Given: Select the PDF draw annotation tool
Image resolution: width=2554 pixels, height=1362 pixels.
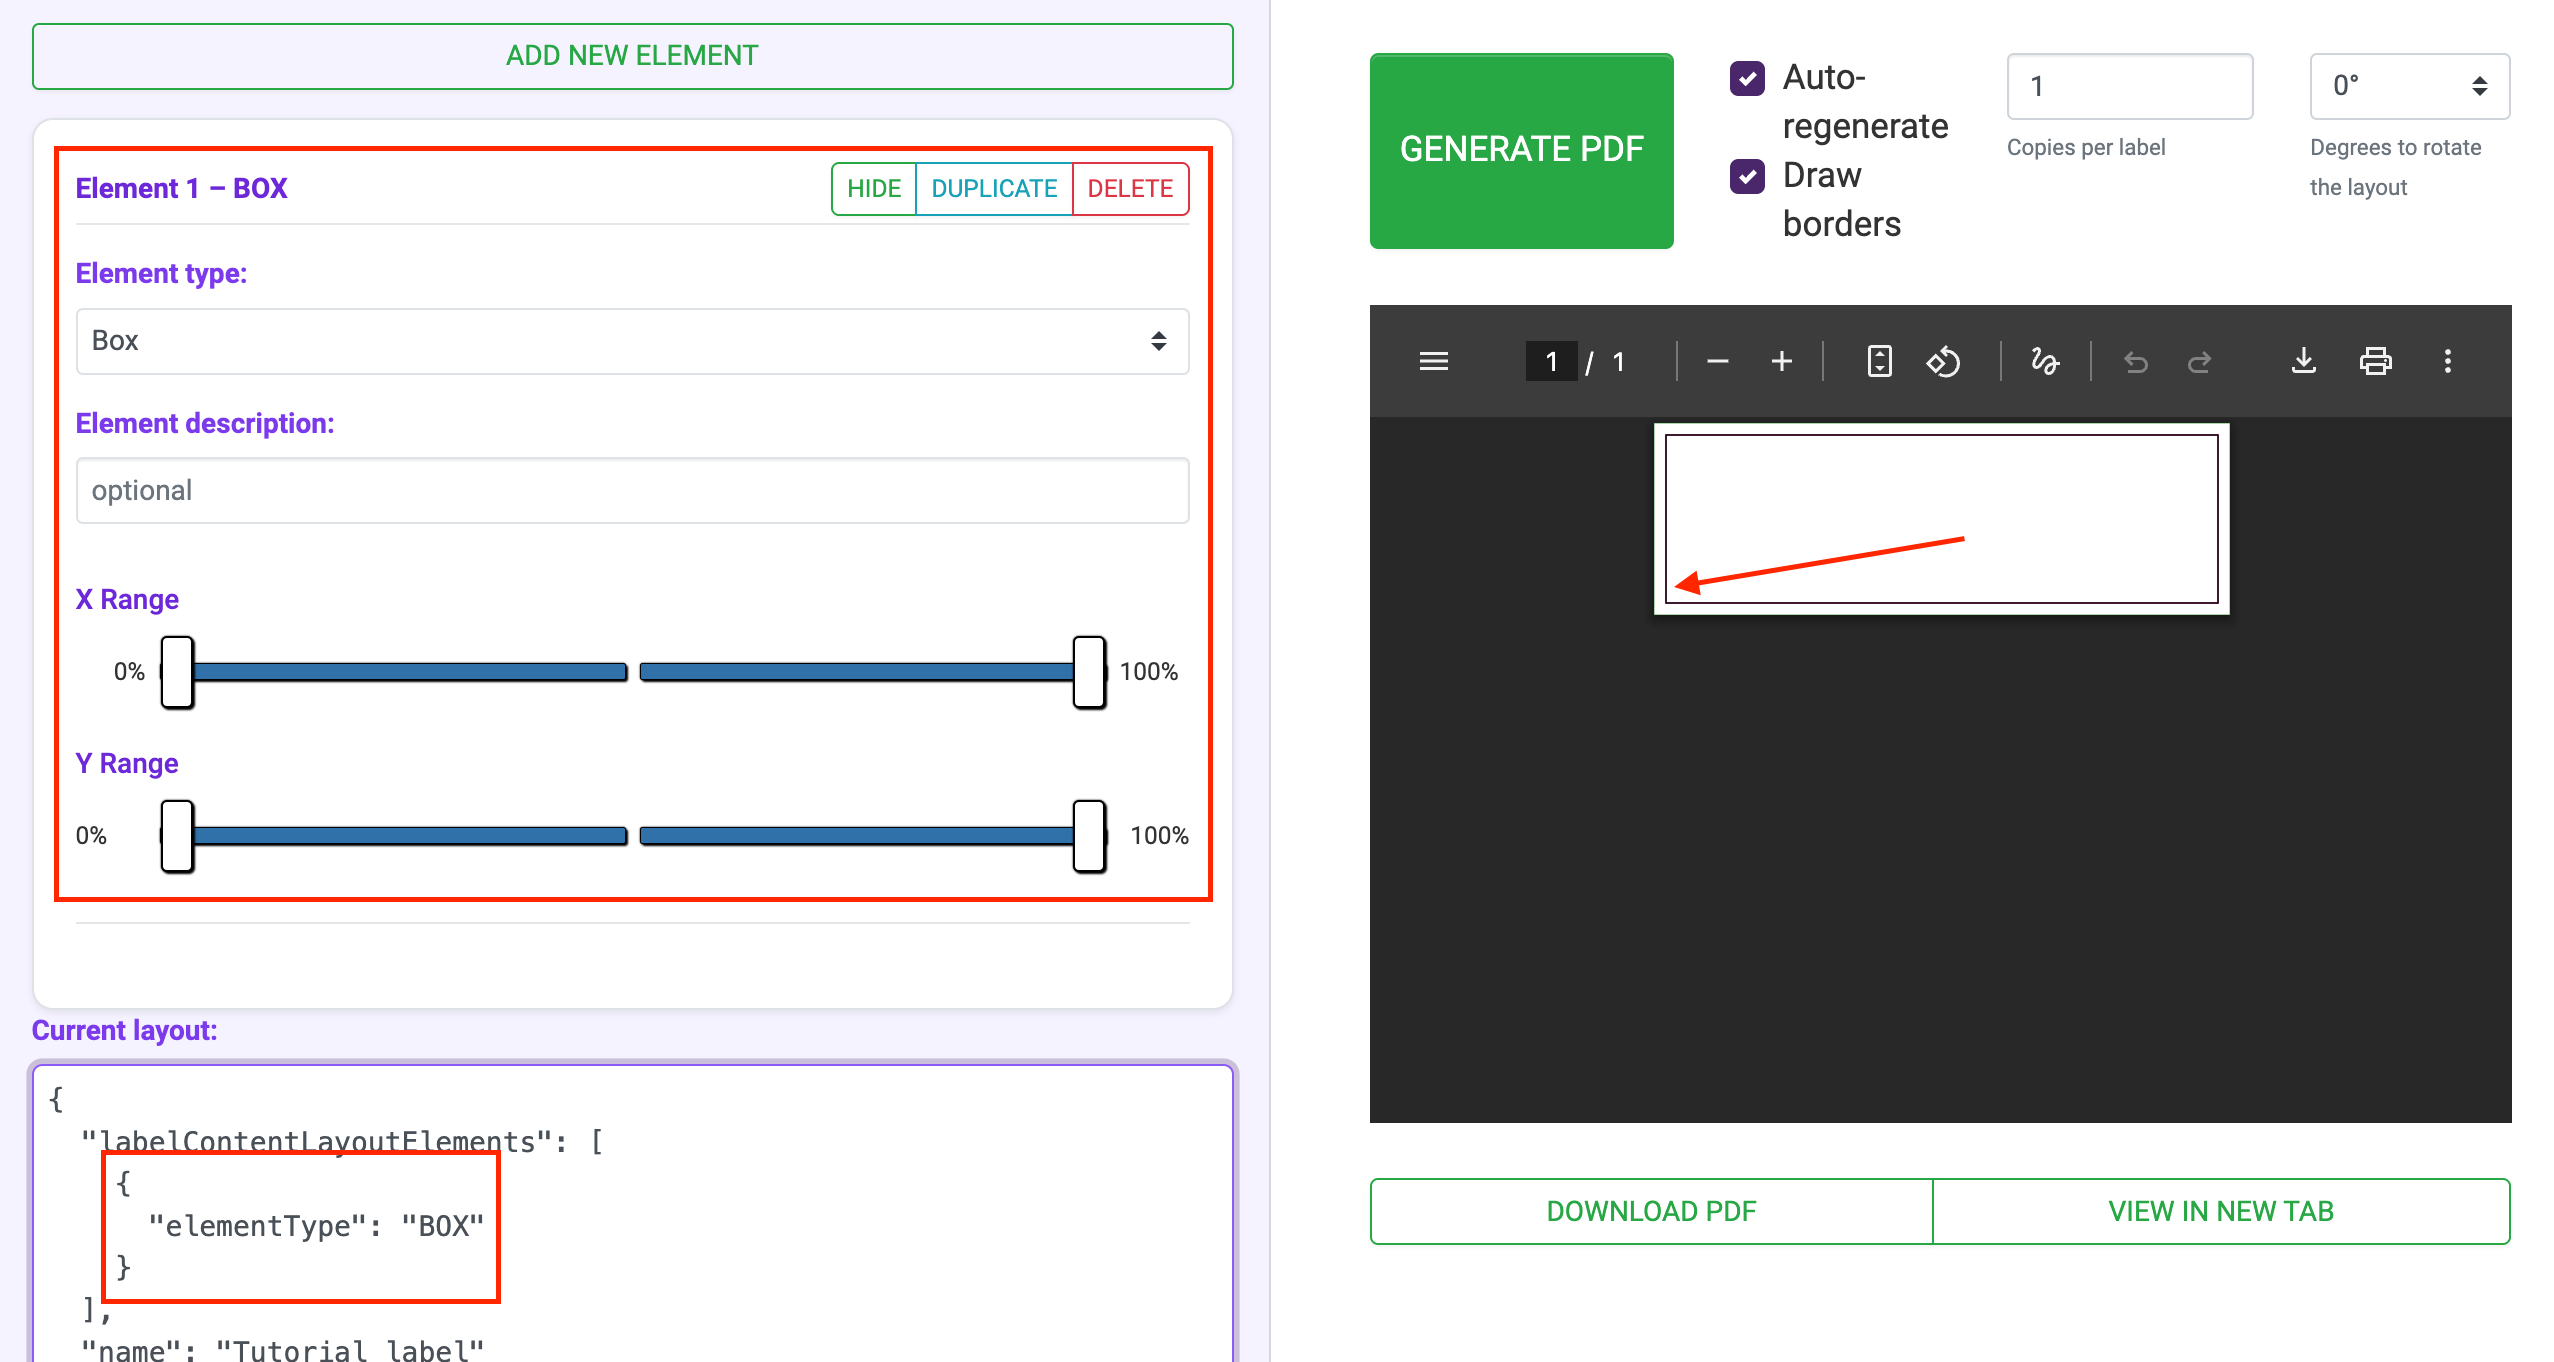Looking at the screenshot, I should (2045, 361).
